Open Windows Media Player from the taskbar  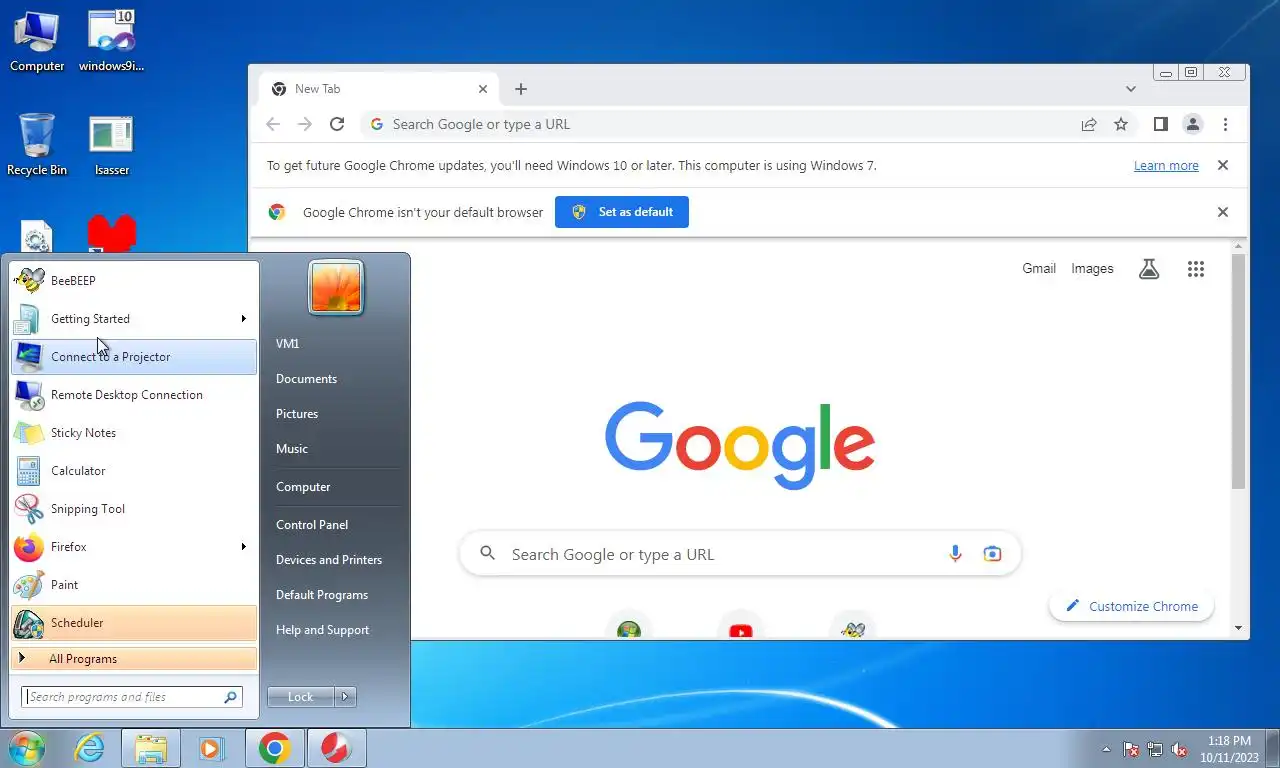pyautogui.click(x=211, y=748)
